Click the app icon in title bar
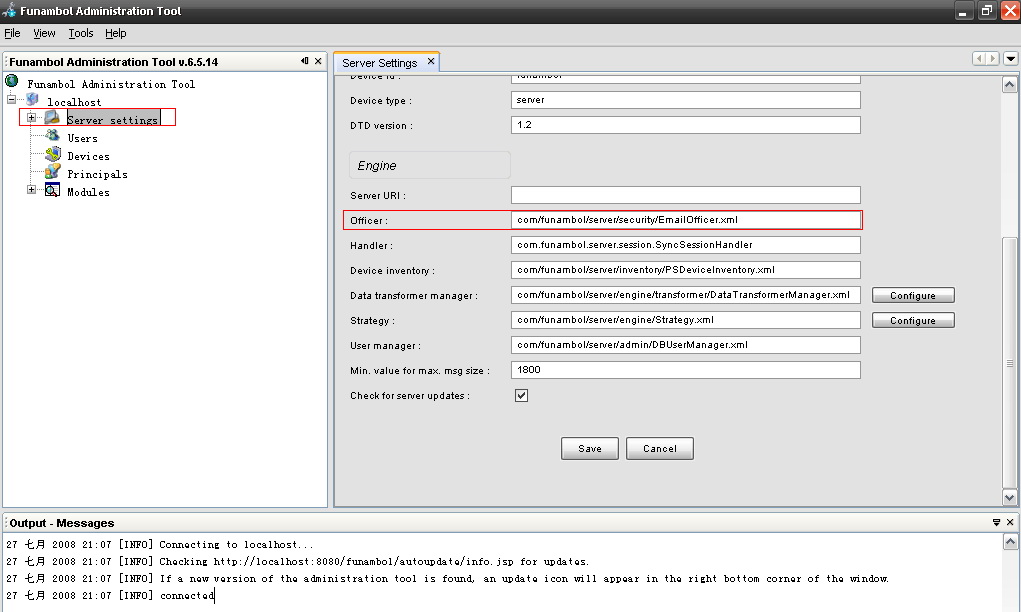The width and height of the screenshot is (1021, 612). (x=9, y=10)
